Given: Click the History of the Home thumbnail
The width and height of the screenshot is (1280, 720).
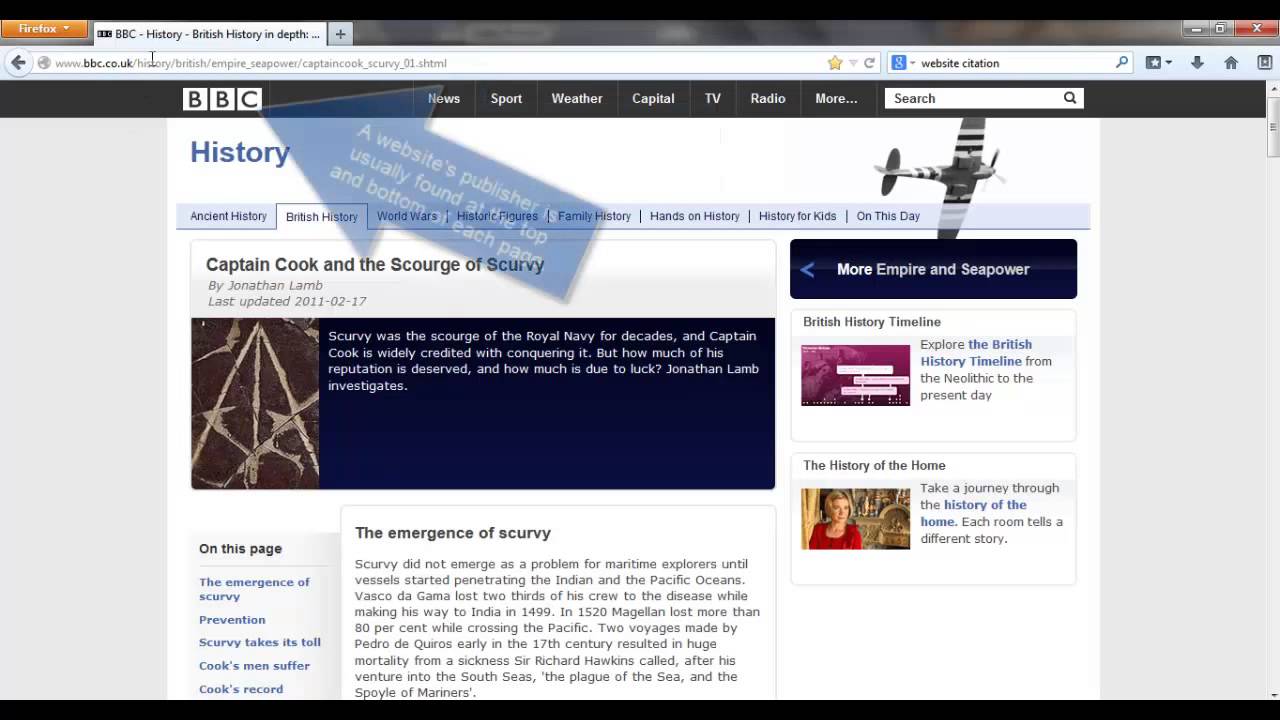Looking at the screenshot, I should tap(856, 519).
